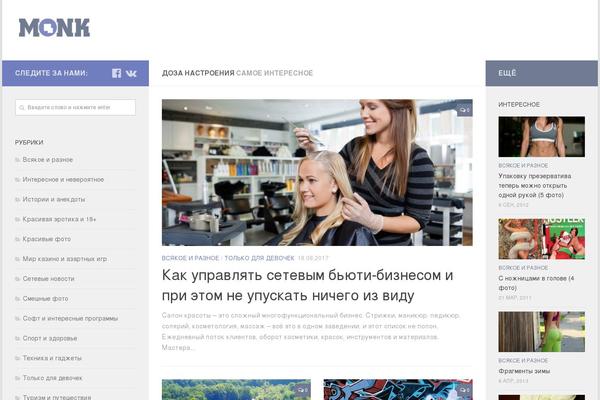
Task: Switch to the Доза настроения tab
Action: (x=198, y=73)
